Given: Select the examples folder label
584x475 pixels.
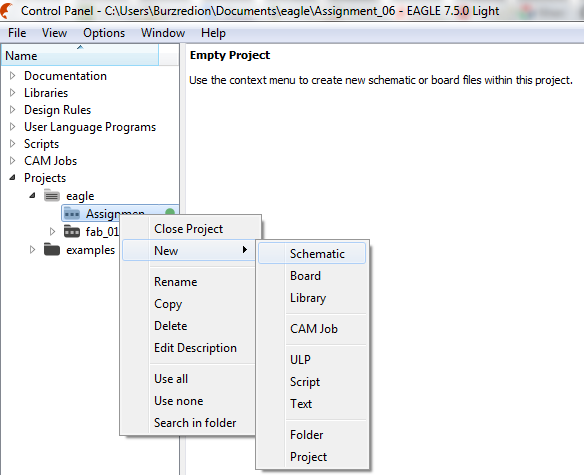Looking at the screenshot, I should (x=91, y=250).
